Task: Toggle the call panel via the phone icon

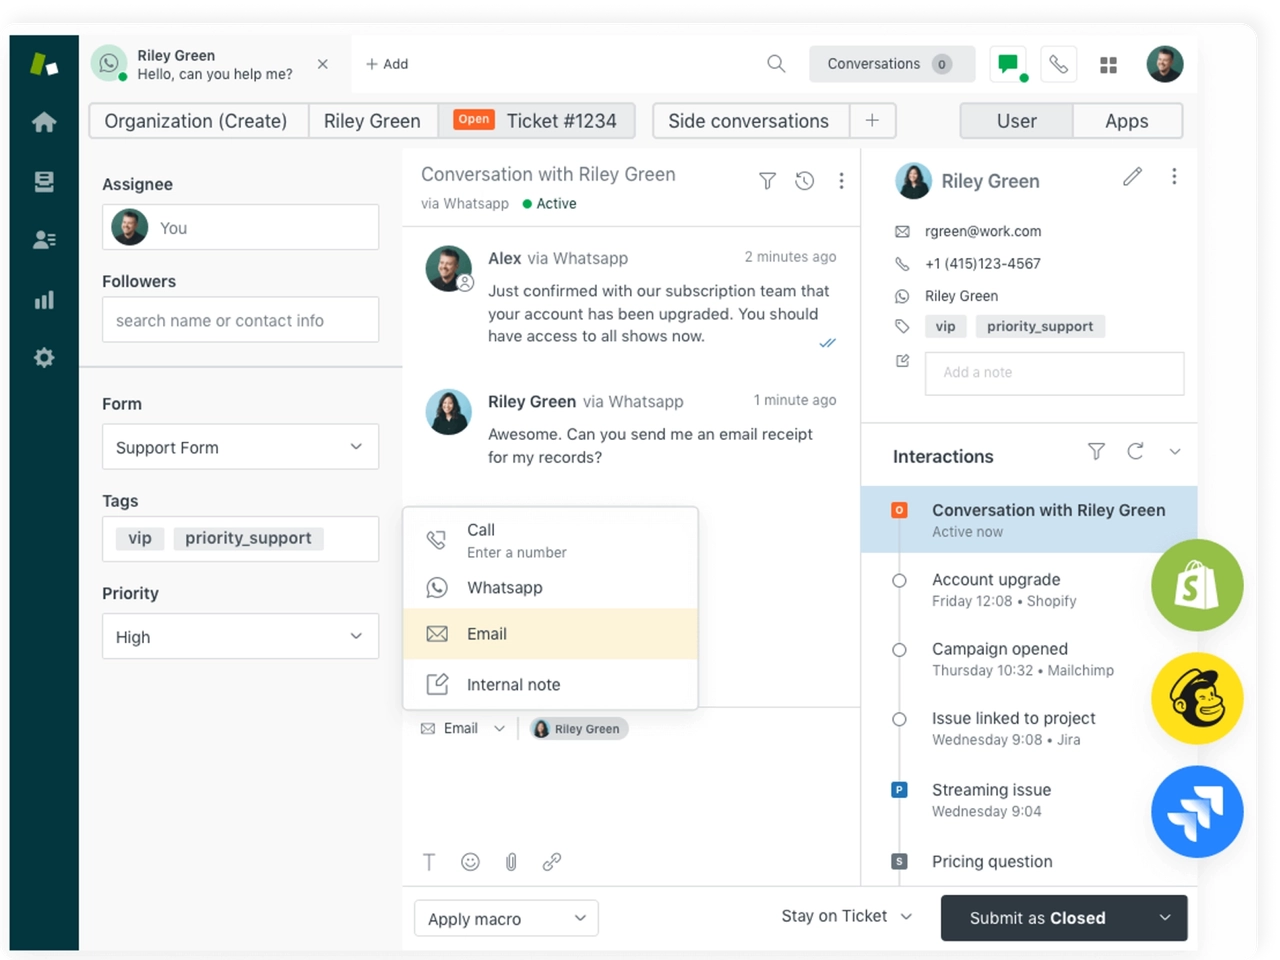Action: 1057,63
